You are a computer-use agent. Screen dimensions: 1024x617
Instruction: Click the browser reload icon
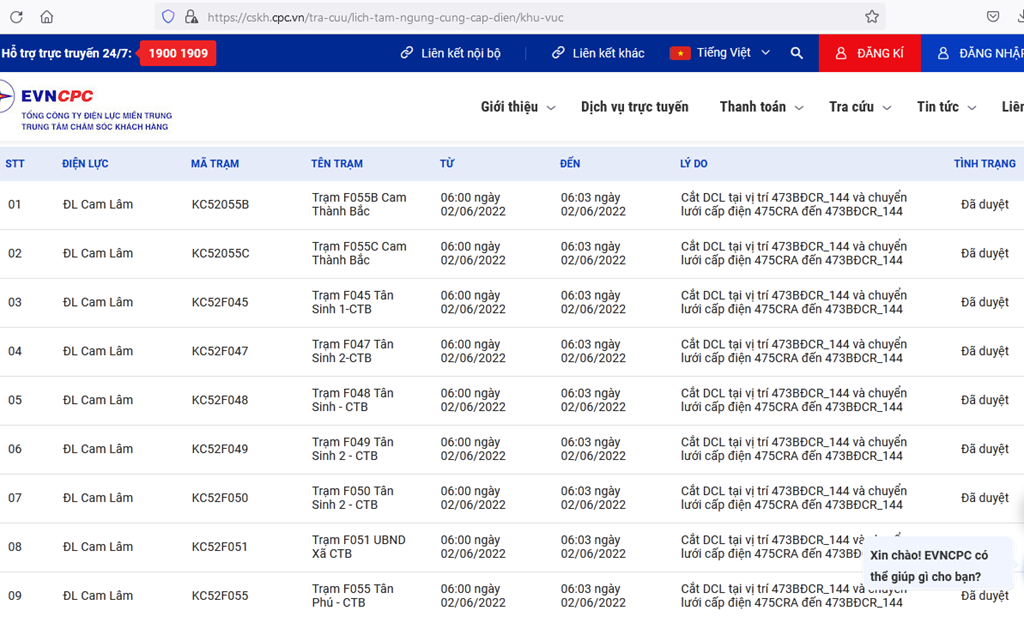(16, 17)
